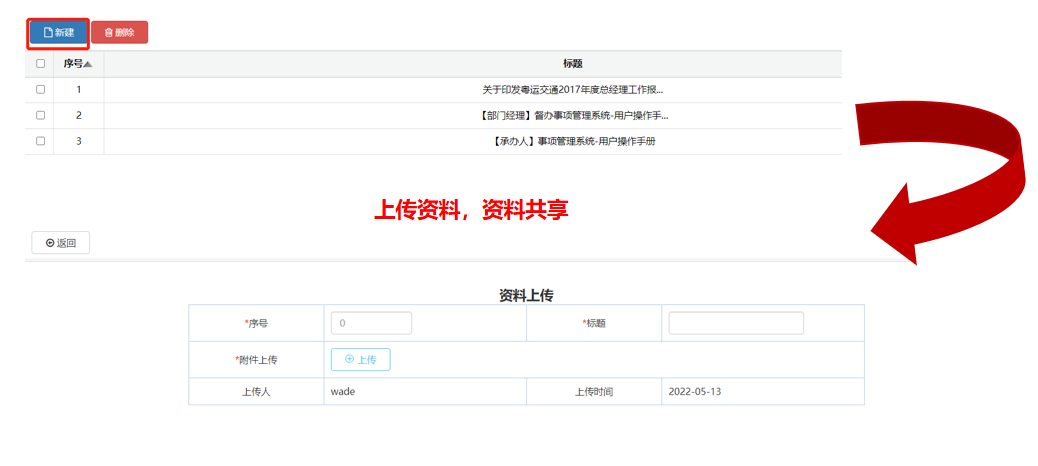Viewport: 1038px width, 466px height.
Task: Toggle the select-all checkbox in table header
Action: [x=40, y=64]
